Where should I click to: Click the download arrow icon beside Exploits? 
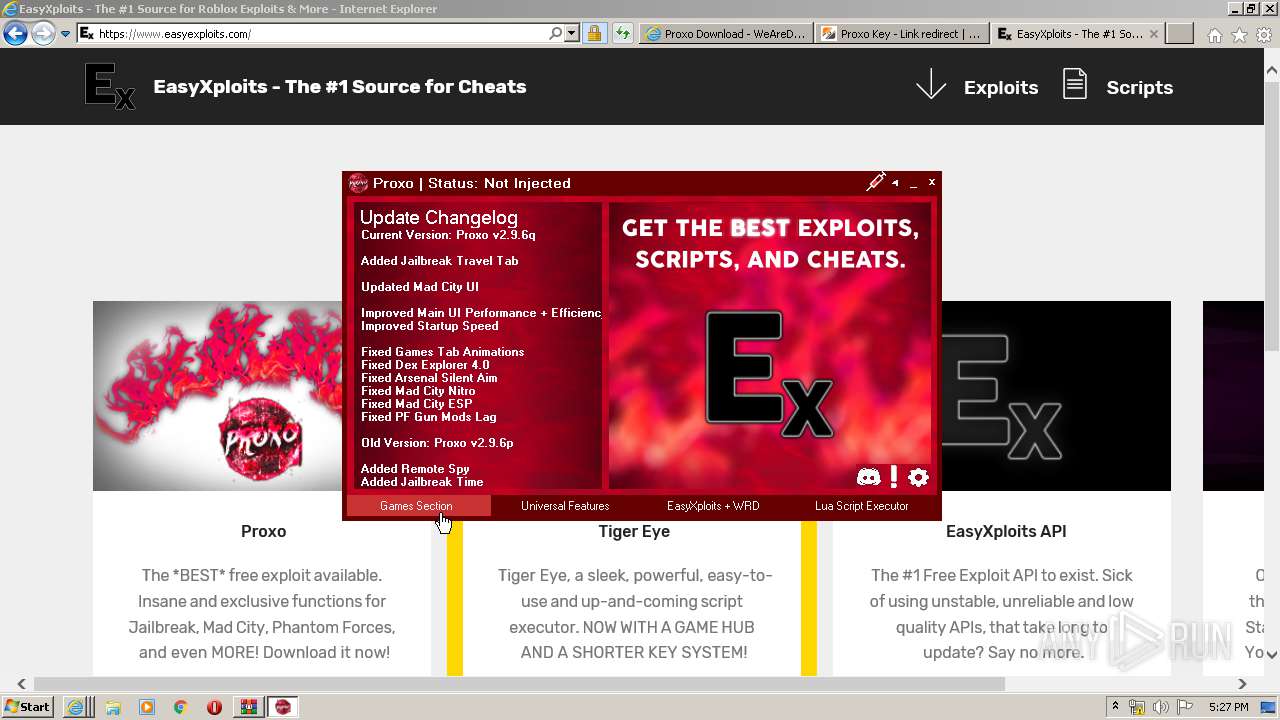(931, 85)
